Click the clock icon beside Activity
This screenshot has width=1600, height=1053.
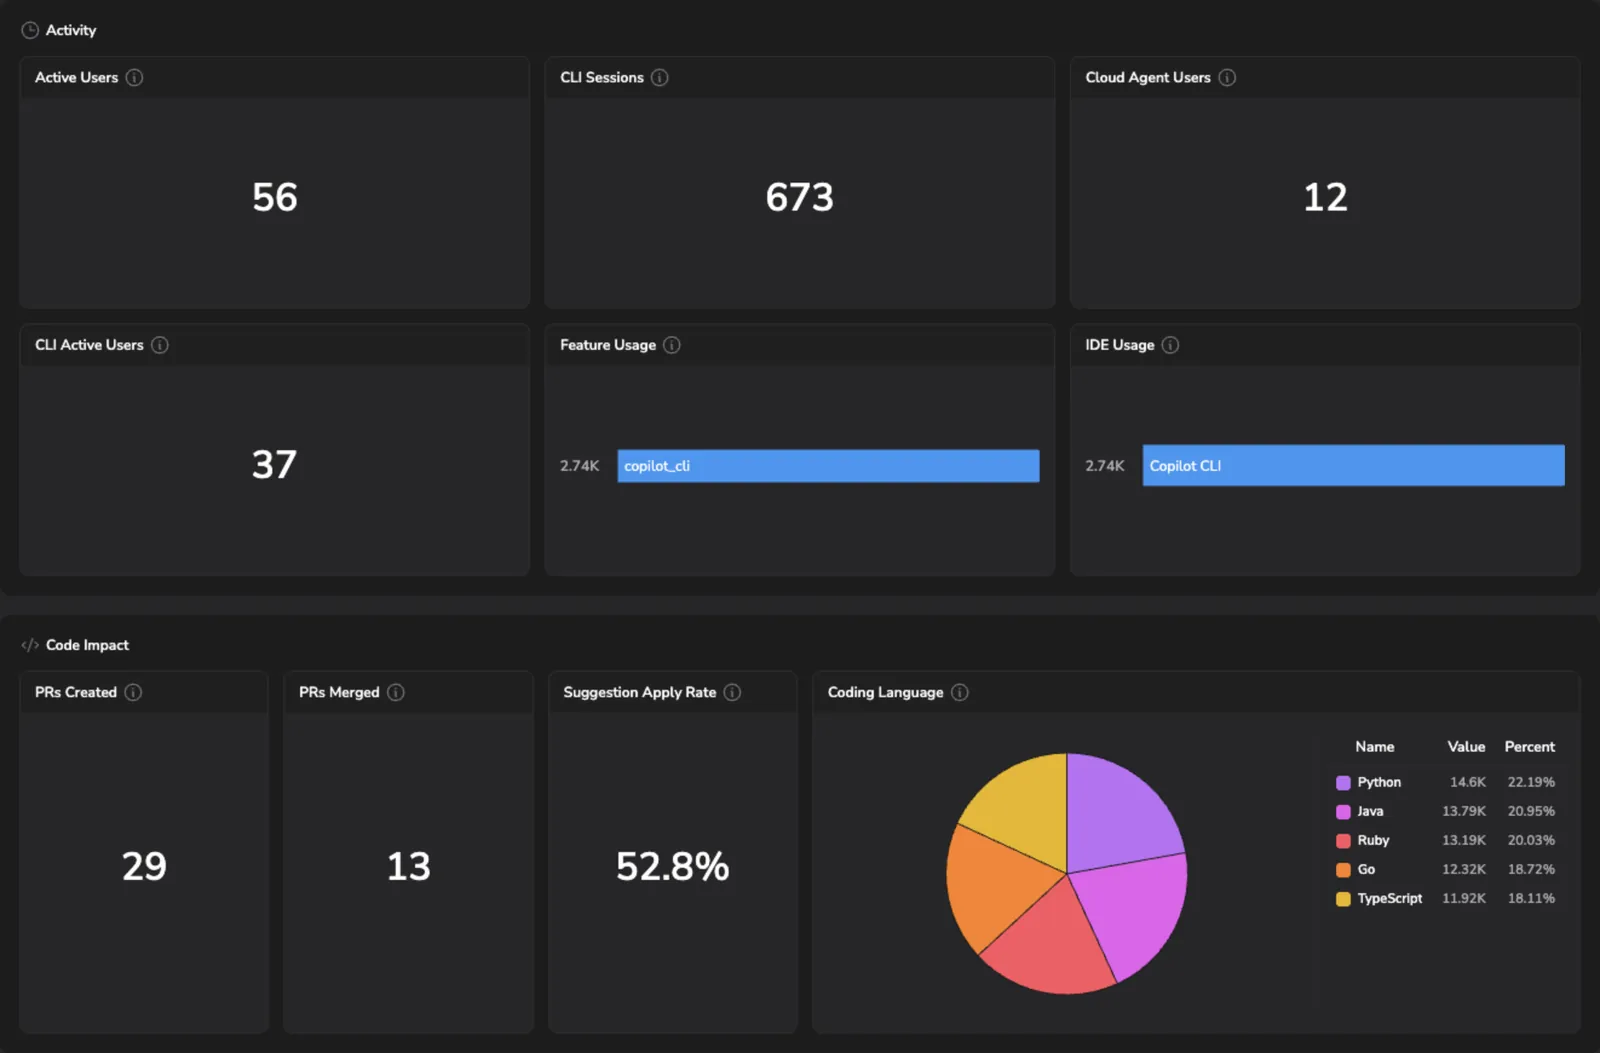tap(30, 30)
